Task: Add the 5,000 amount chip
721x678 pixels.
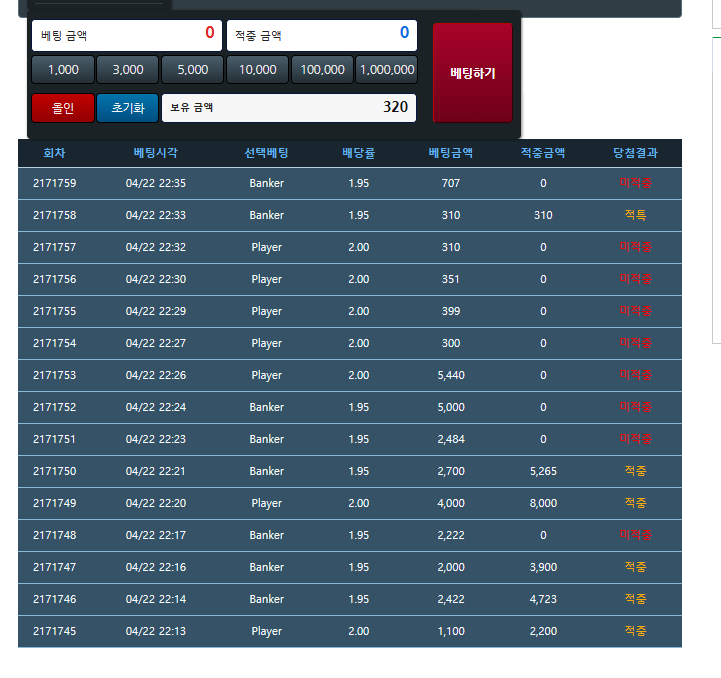Action: coord(192,70)
